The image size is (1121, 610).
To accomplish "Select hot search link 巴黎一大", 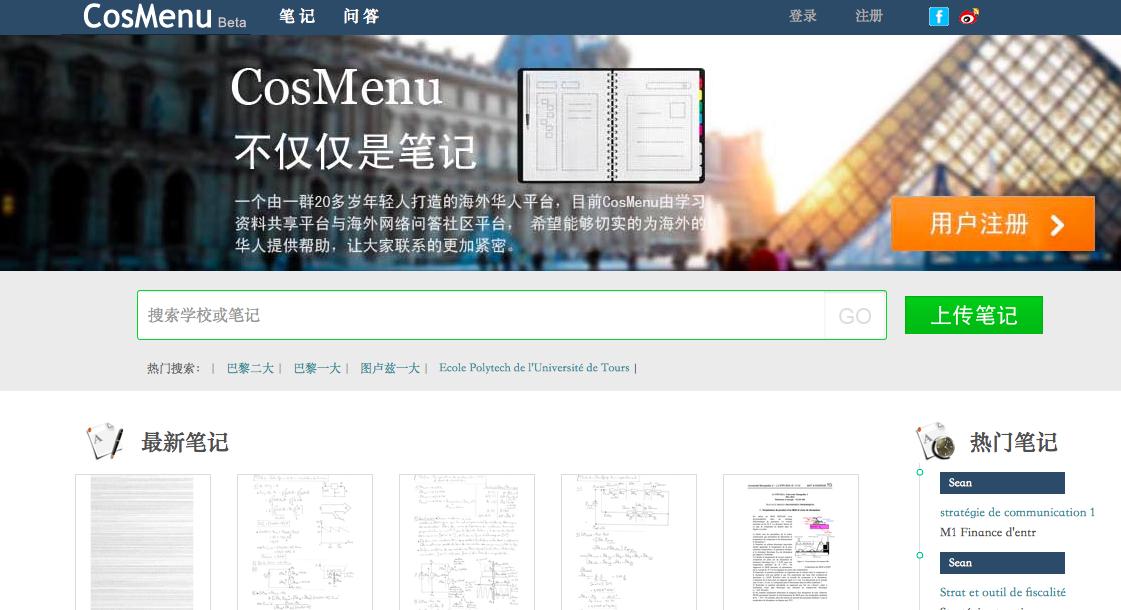I will 317,368.
